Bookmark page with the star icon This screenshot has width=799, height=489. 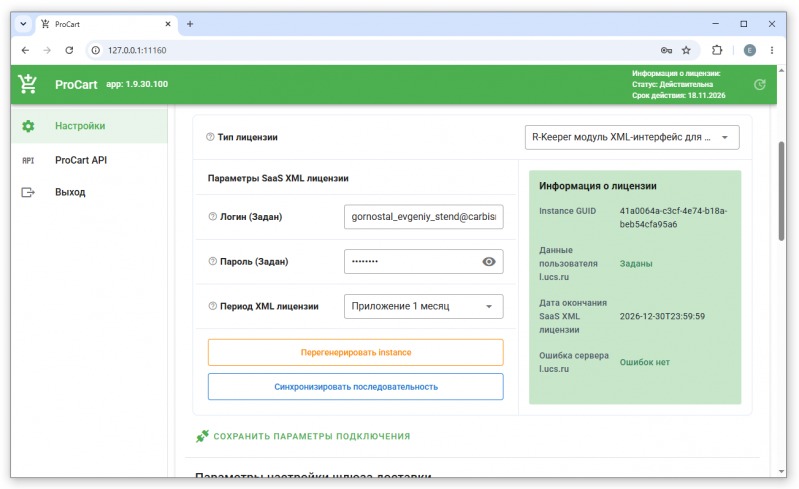pyautogui.click(x=686, y=50)
